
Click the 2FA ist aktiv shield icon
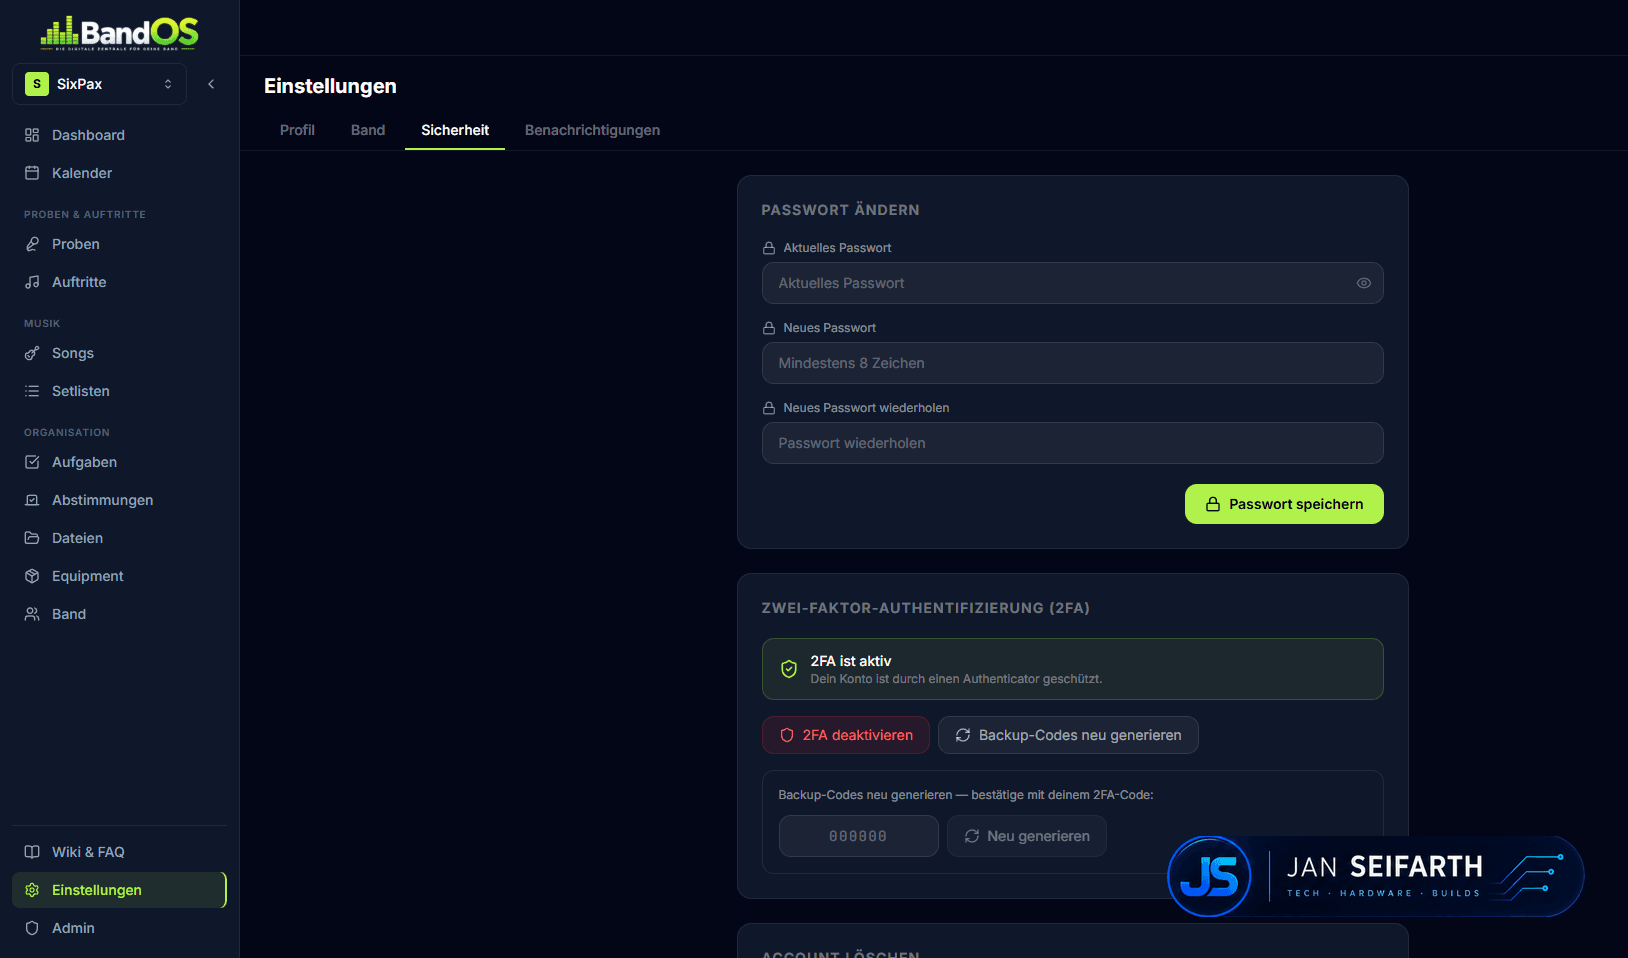(x=789, y=669)
